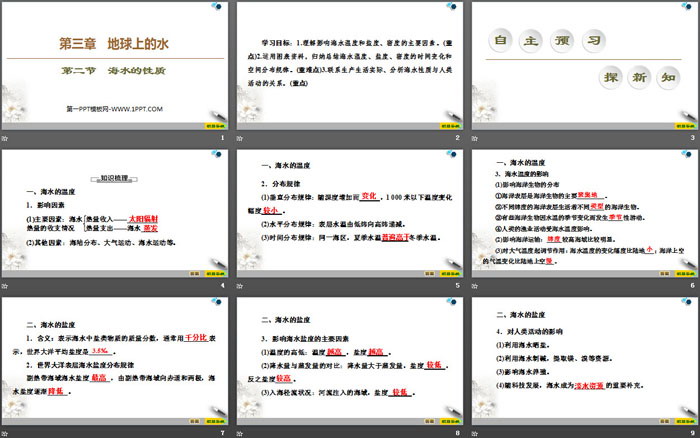Screen dimensions: 700x438
Task: Click the 第一PPT模板网-WWW.1PPT.COM text on slide 1
Action: tap(115, 109)
